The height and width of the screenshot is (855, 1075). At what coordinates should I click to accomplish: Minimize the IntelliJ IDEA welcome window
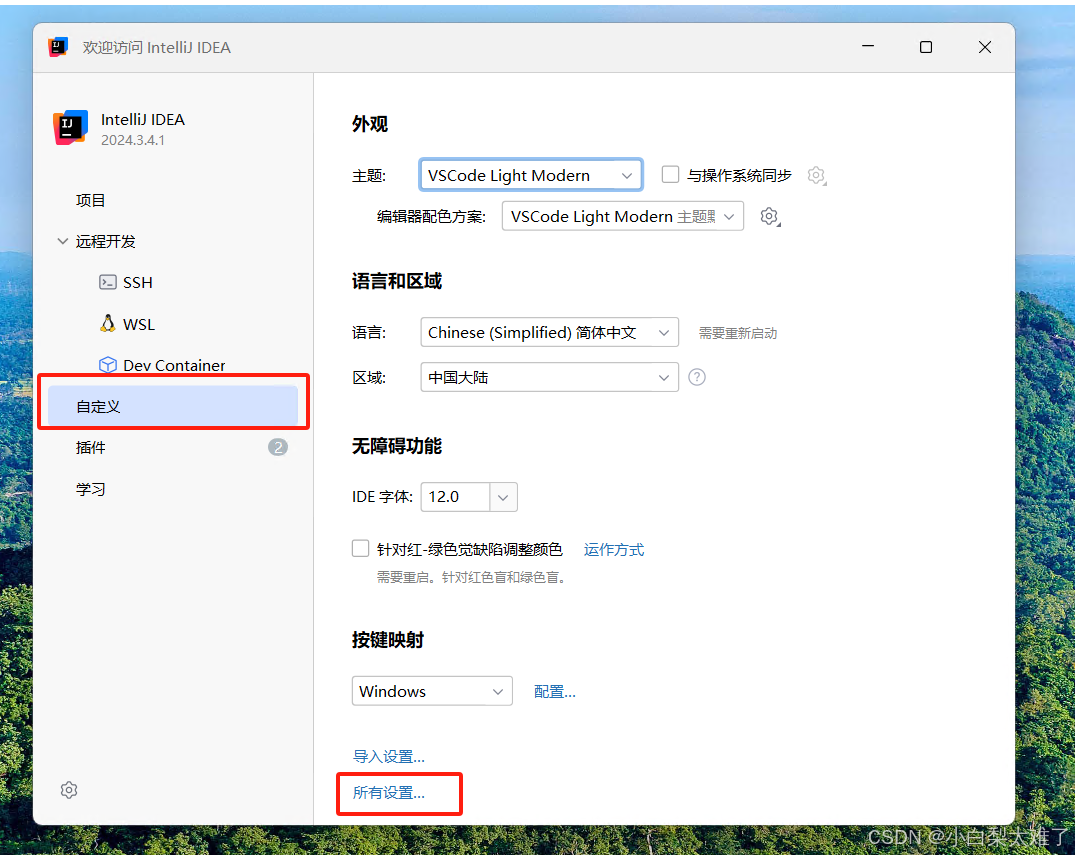[x=868, y=47]
